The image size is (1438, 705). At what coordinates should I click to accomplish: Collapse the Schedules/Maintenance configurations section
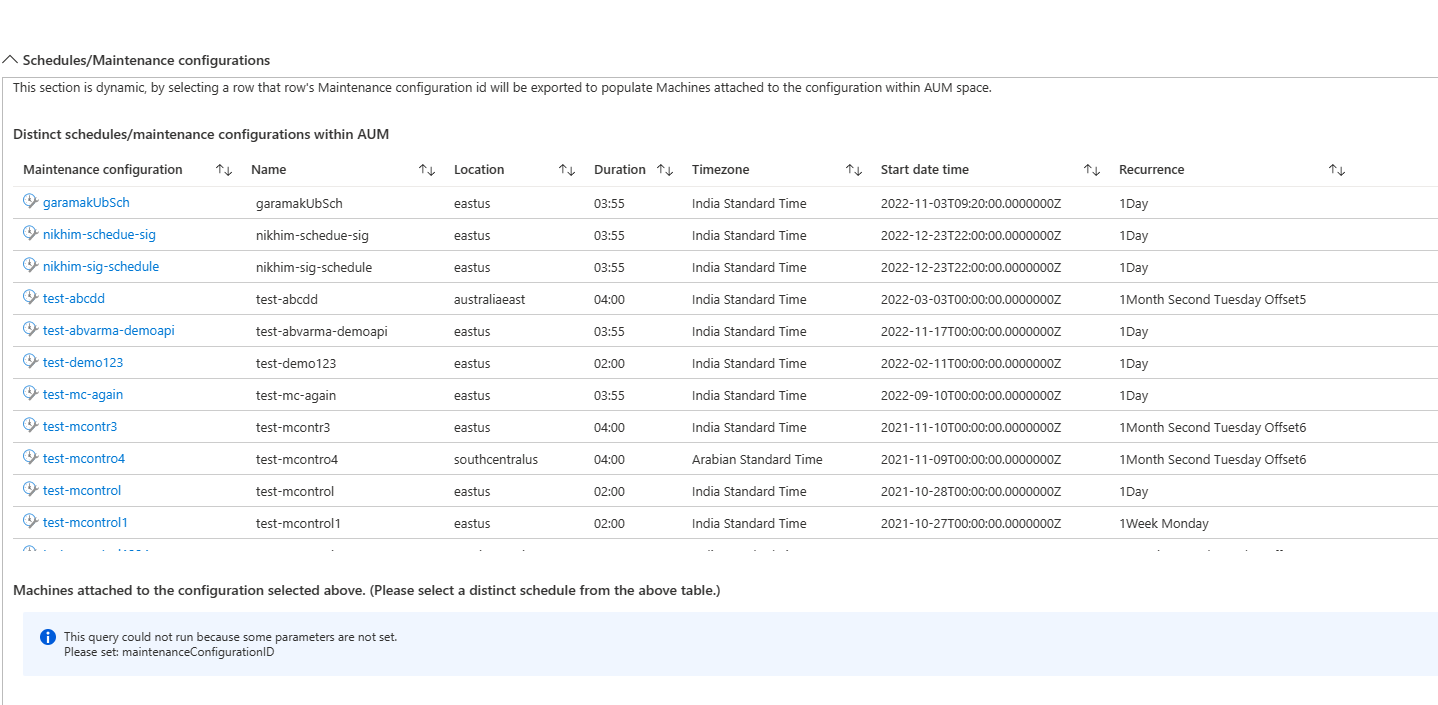coord(11,59)
